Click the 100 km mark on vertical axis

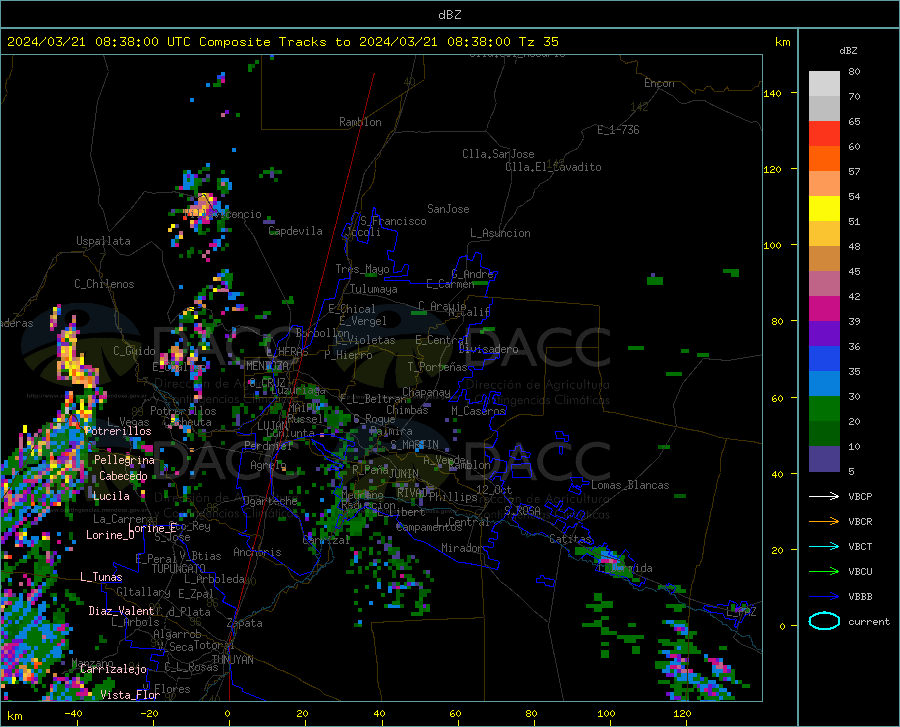click(772, 245)
